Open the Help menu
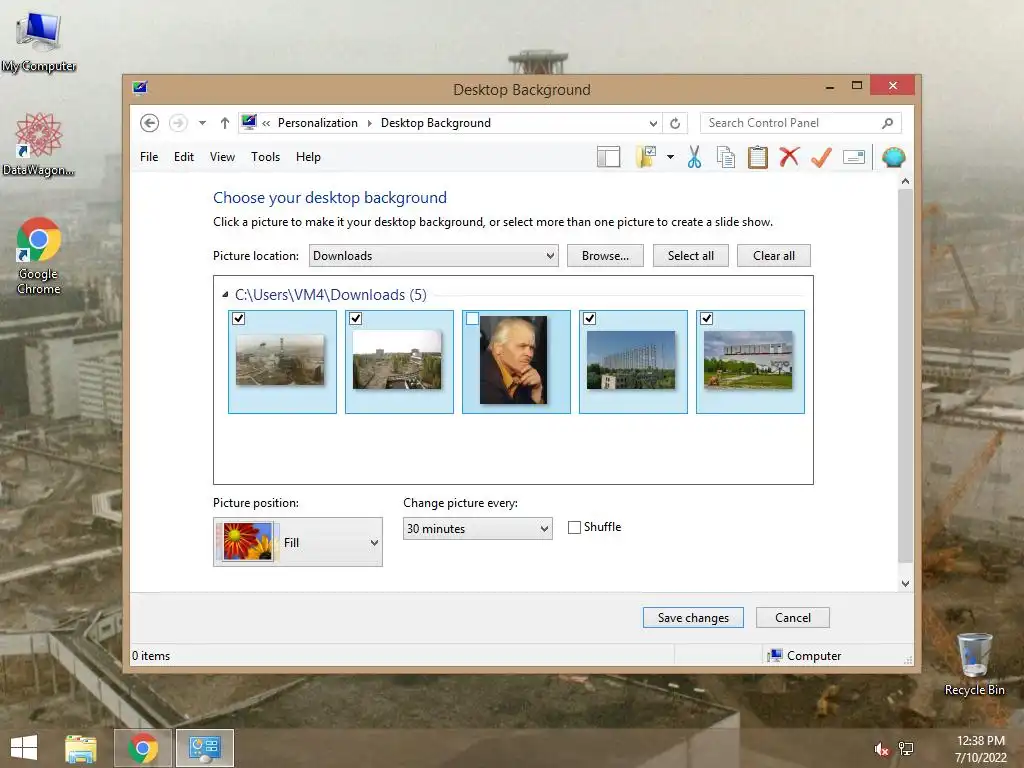 click(308, 157)
